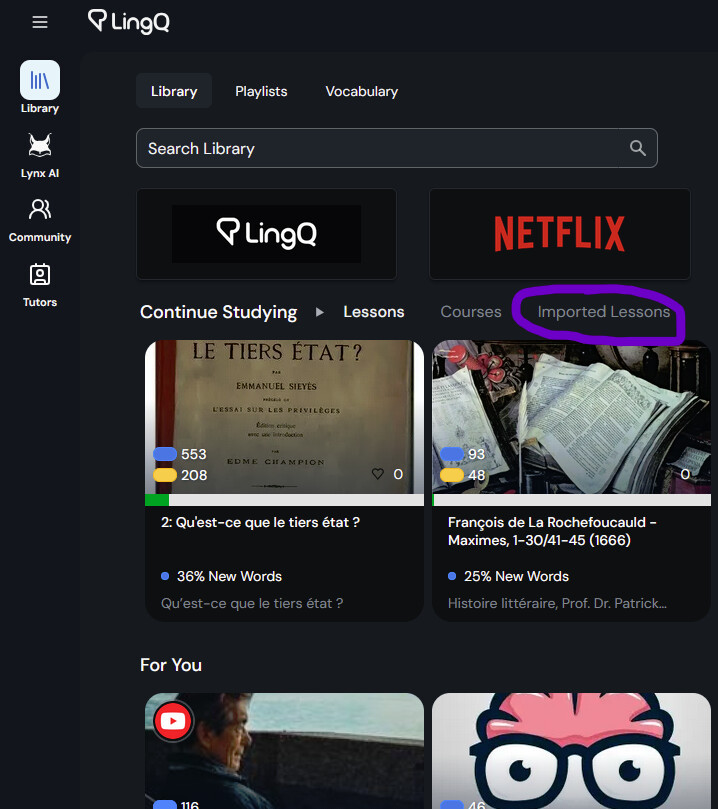This screenshot has height=809, width=718.
Task: Open the Netflix source banner
Action: [x=559, y=234]
